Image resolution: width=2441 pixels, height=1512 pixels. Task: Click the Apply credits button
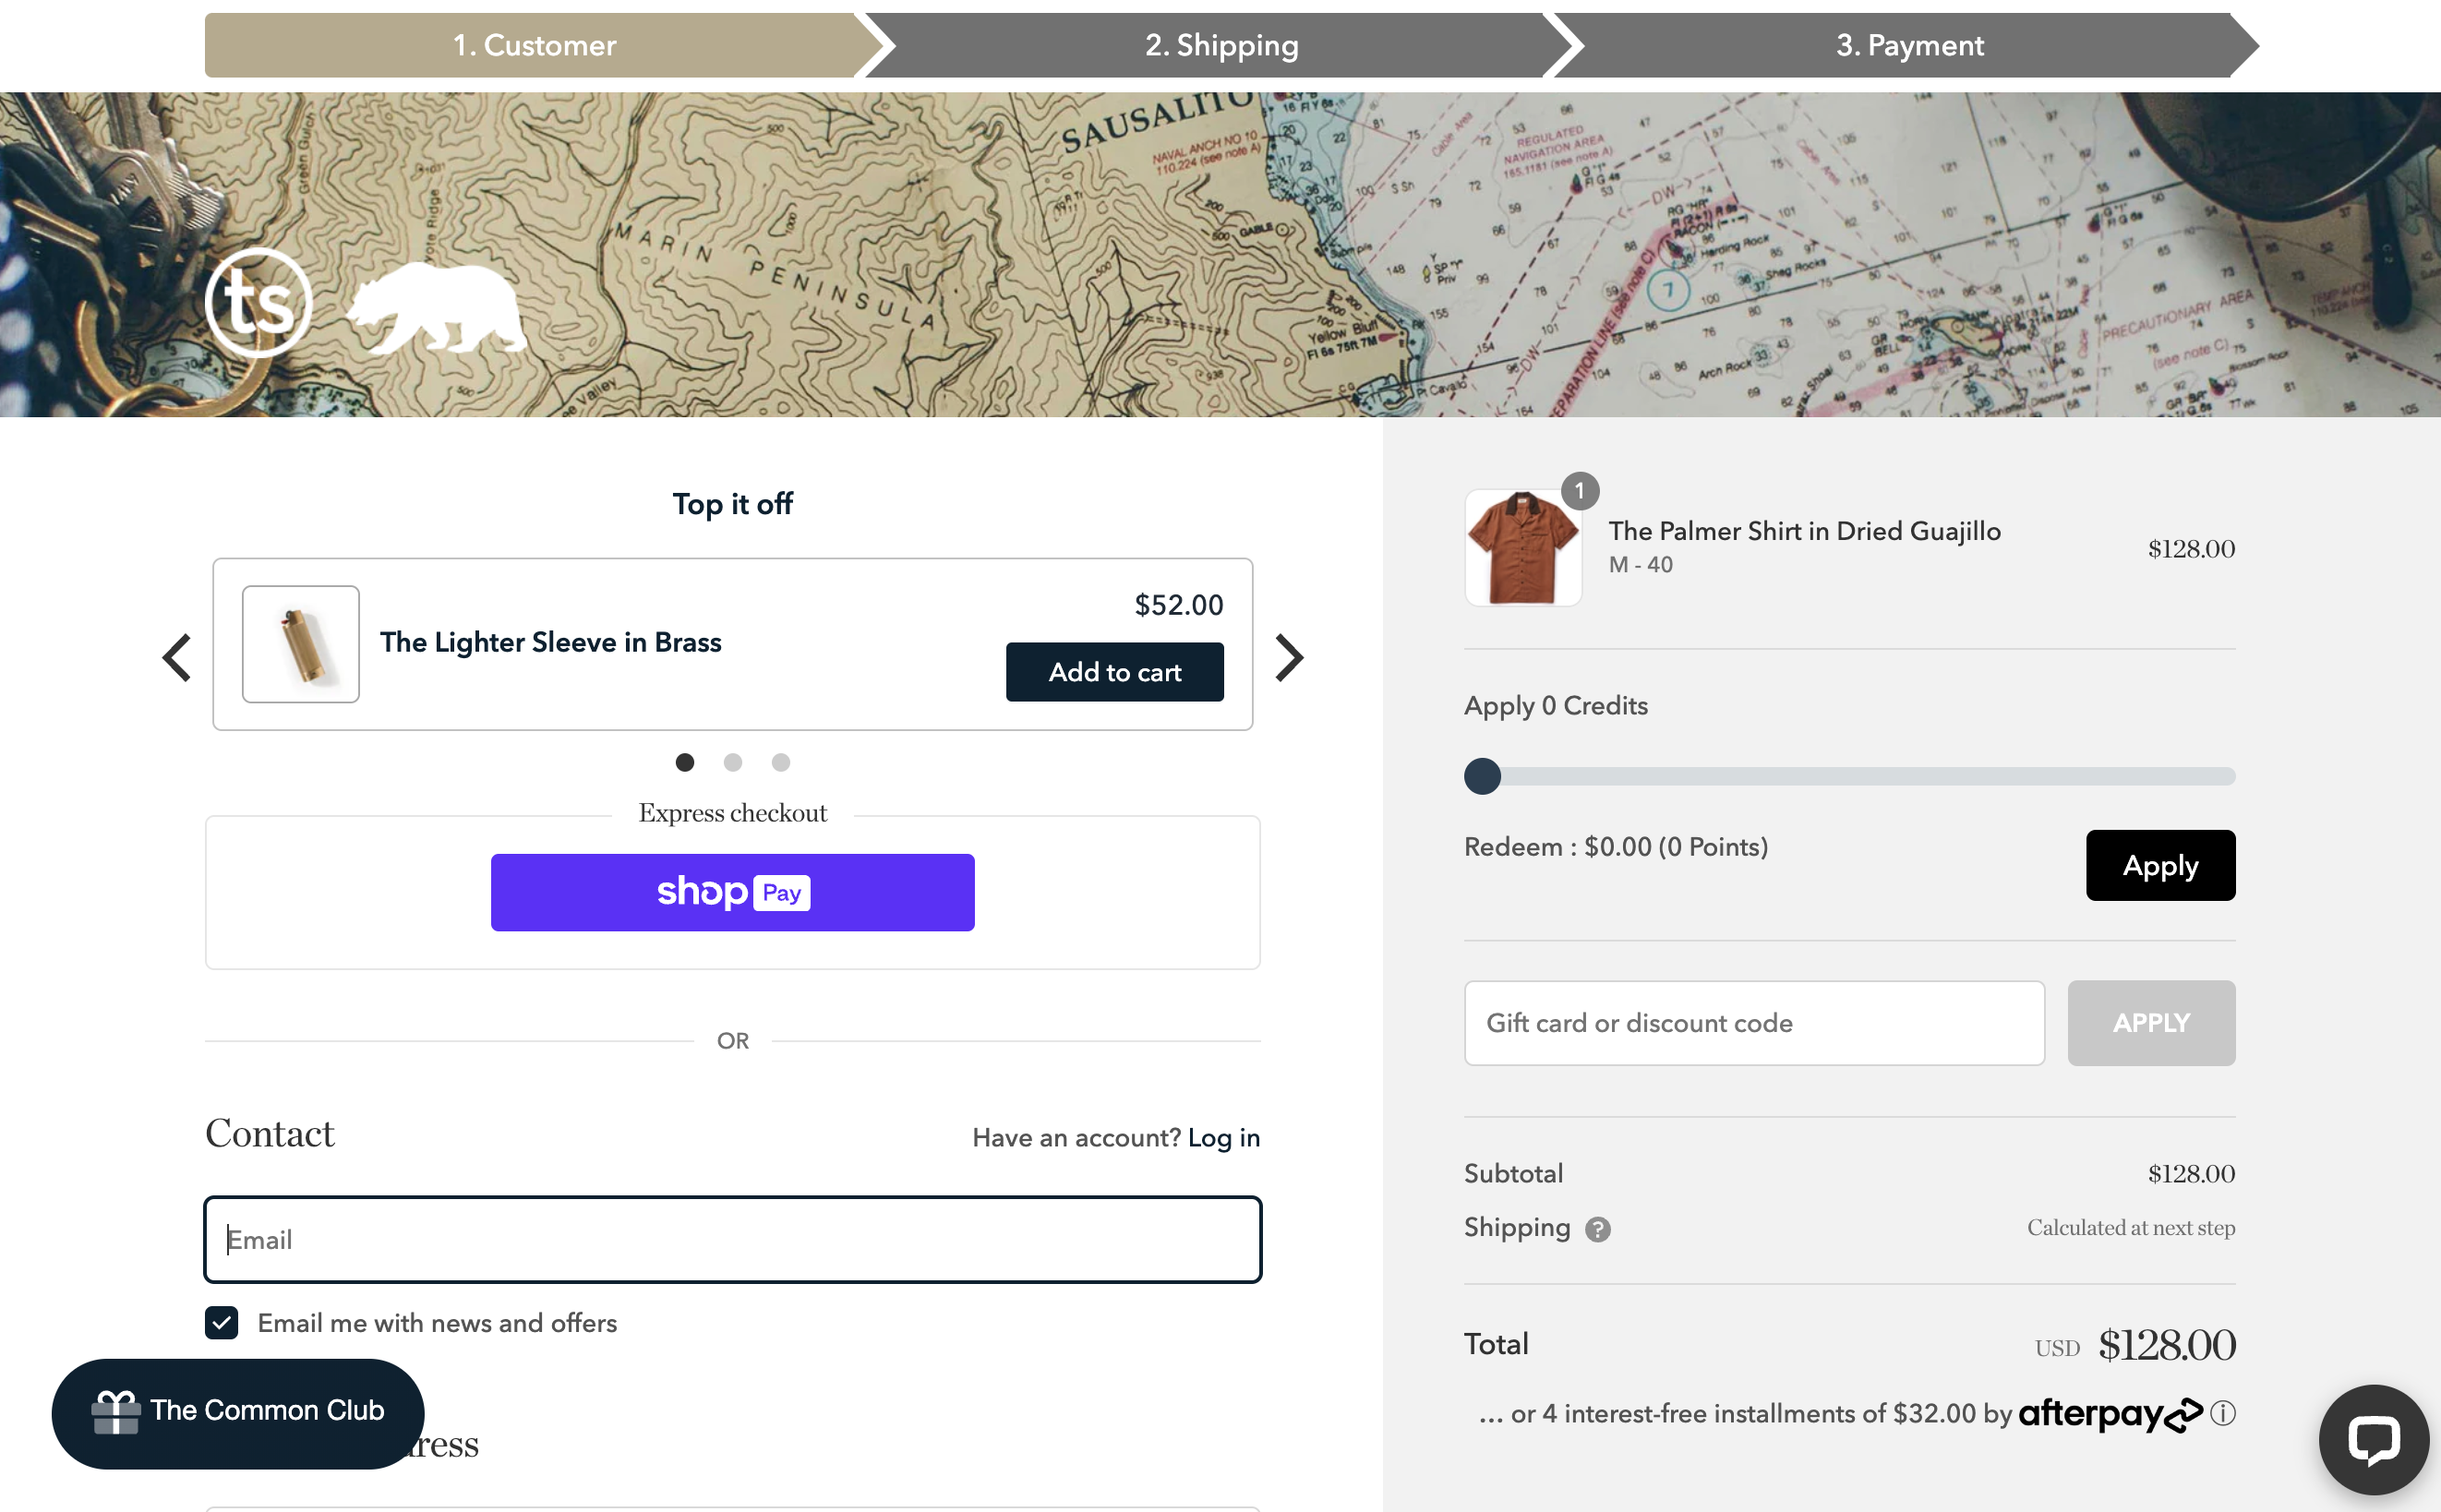pyautogui.click(x=2160, y=865)
